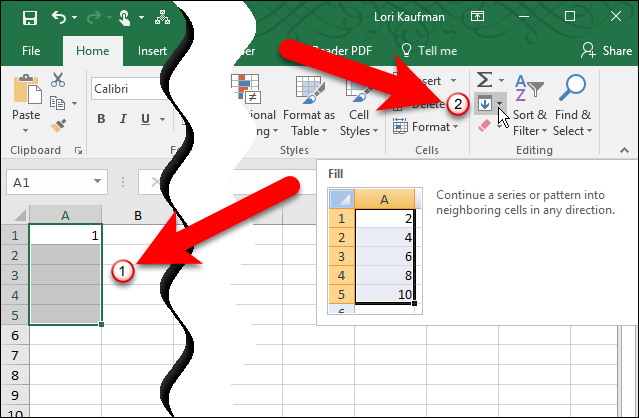
Task: Undo the last action
Action: [59, 18]
